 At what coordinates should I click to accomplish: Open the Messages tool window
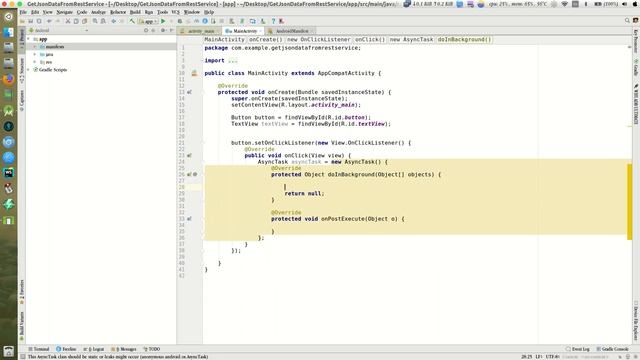(124, 349)
